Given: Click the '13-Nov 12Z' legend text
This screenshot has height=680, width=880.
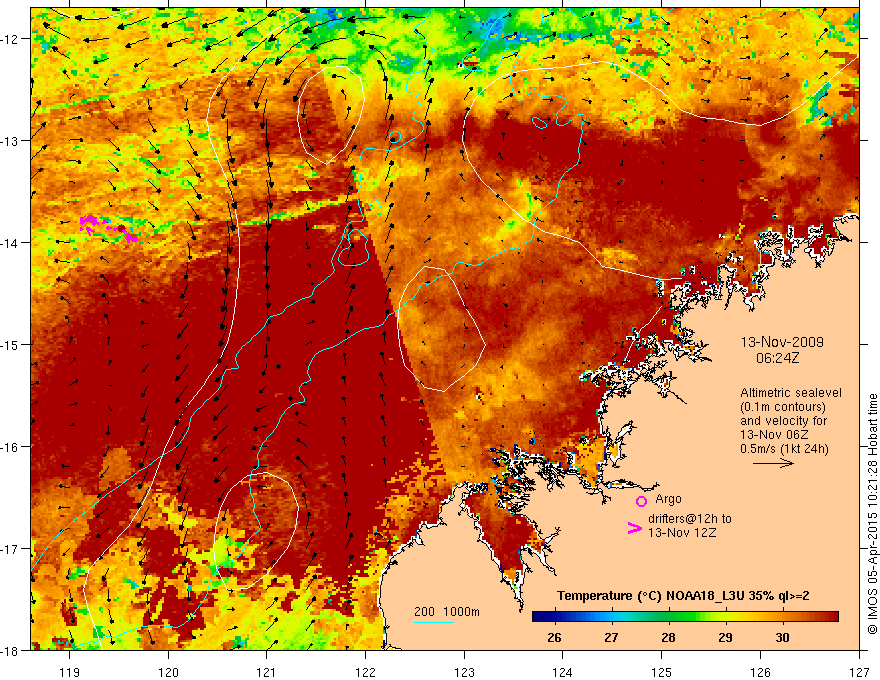Looking at the screenshot, I should (x=682, y=532).
